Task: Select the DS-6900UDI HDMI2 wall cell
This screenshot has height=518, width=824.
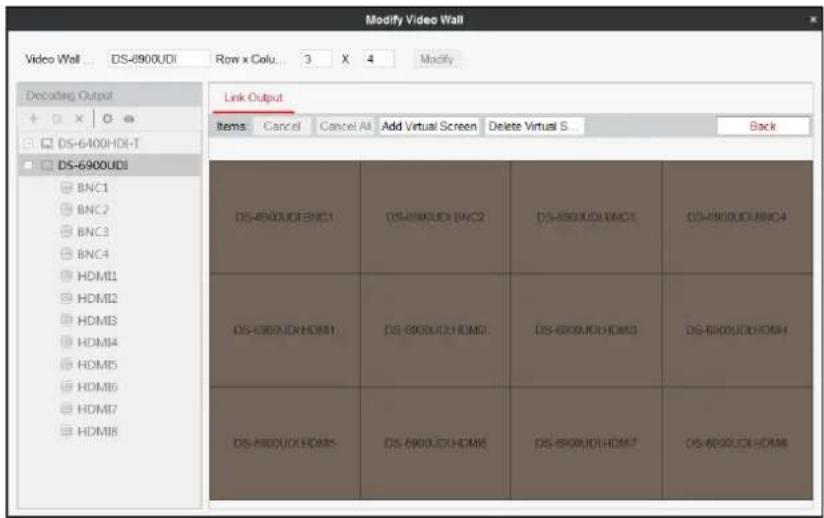Action: tap(435, 330)
